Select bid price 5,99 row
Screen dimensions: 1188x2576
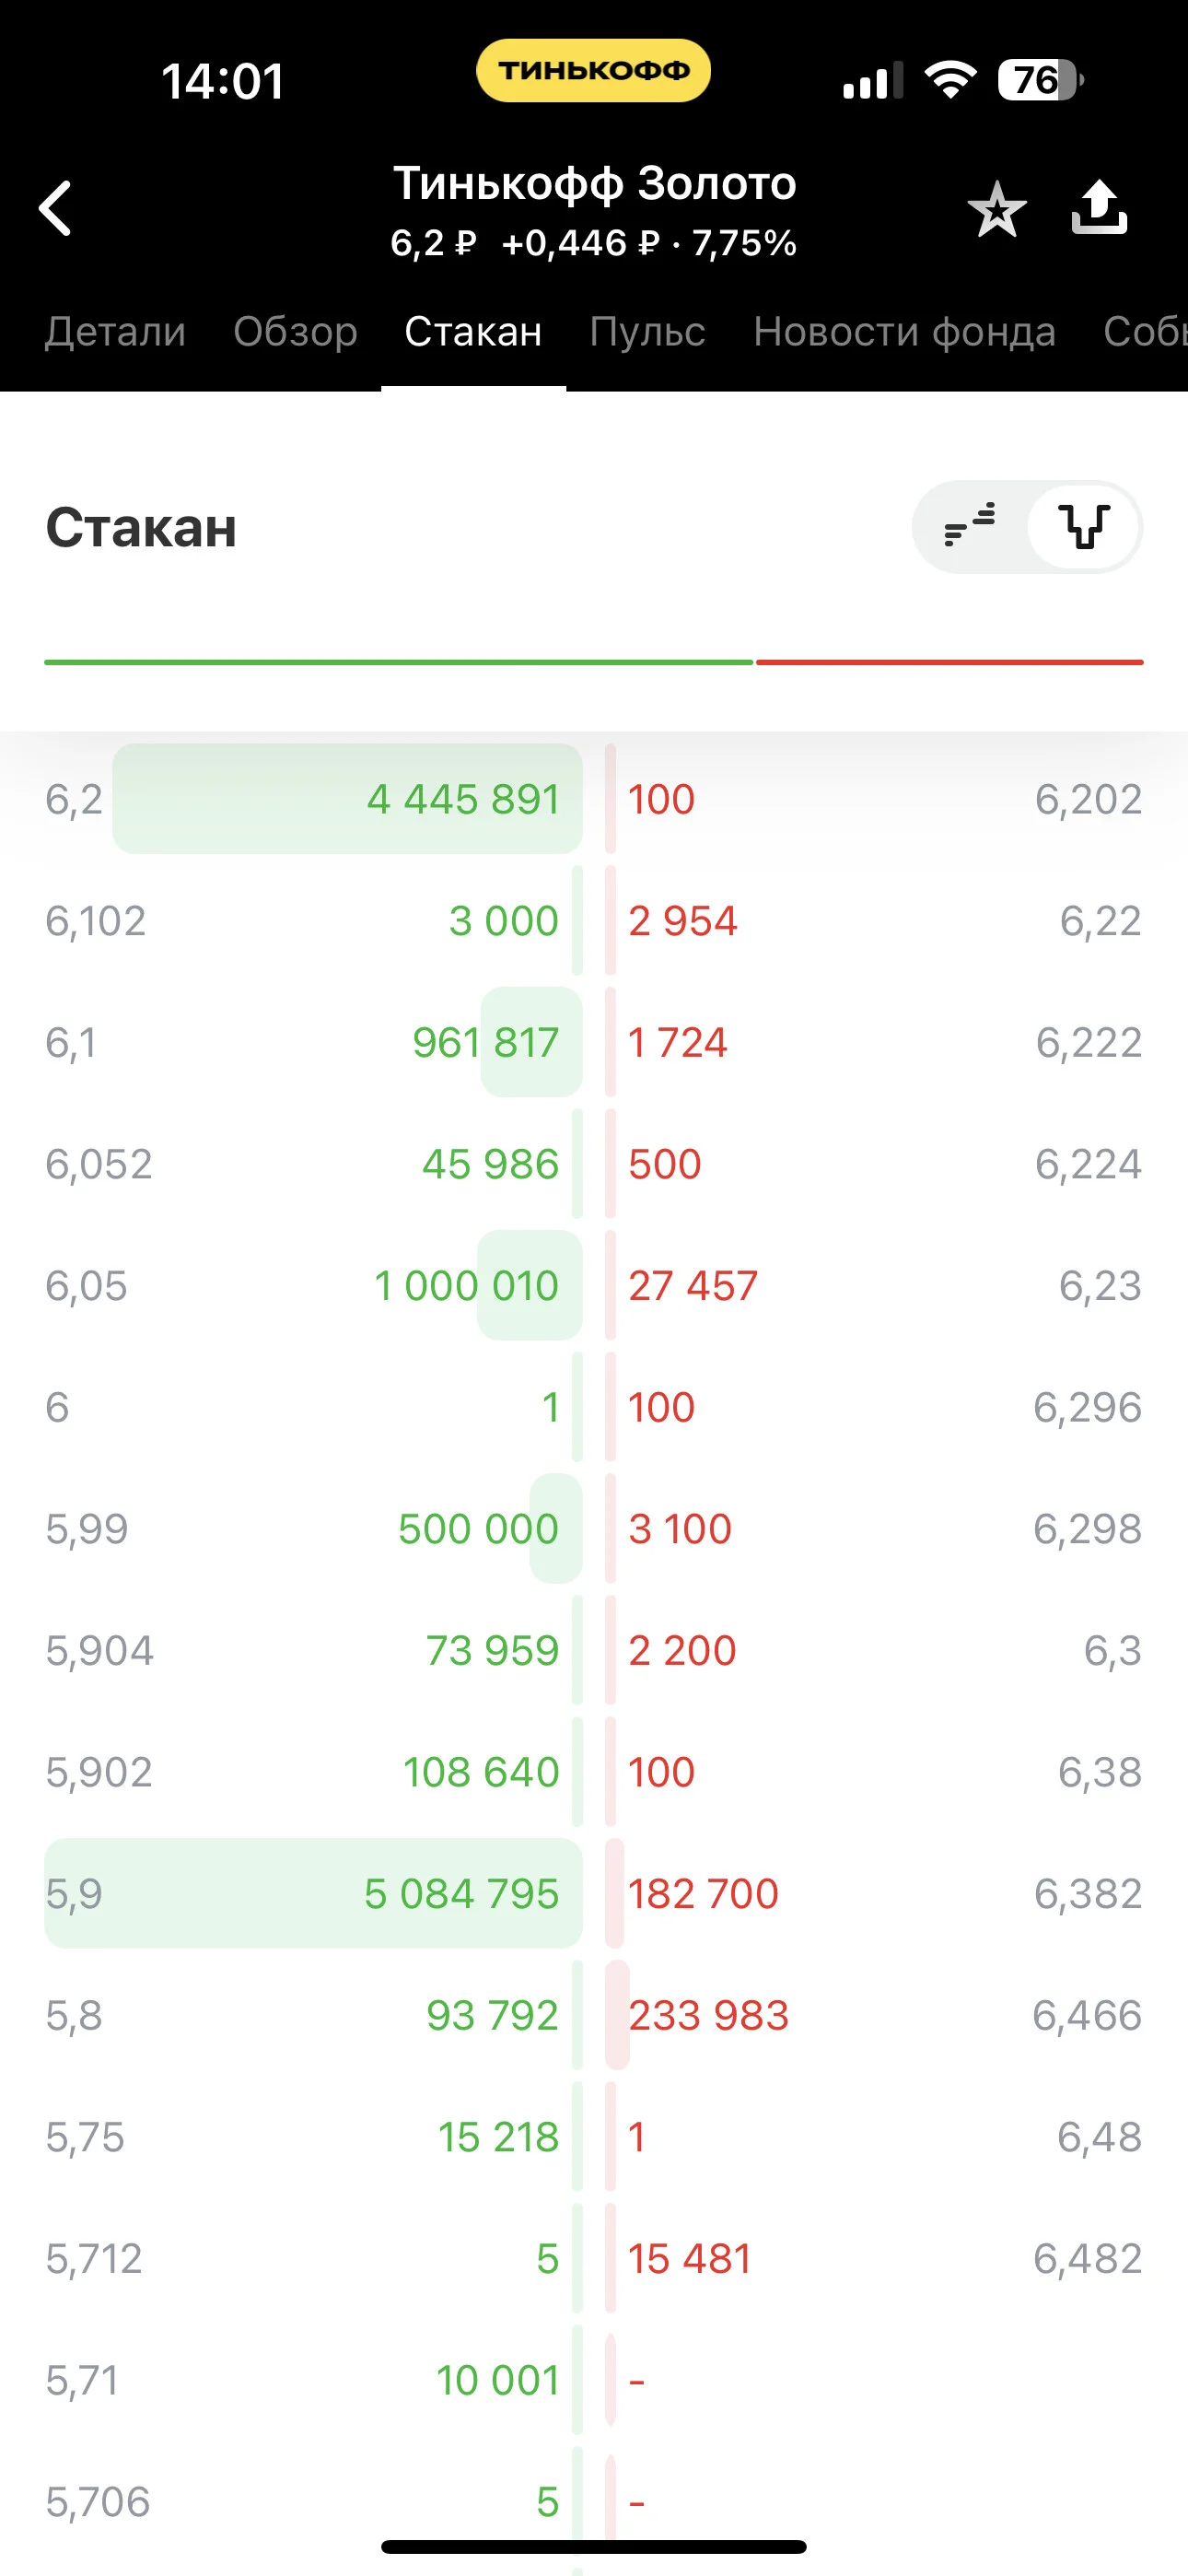(313, 1528)
